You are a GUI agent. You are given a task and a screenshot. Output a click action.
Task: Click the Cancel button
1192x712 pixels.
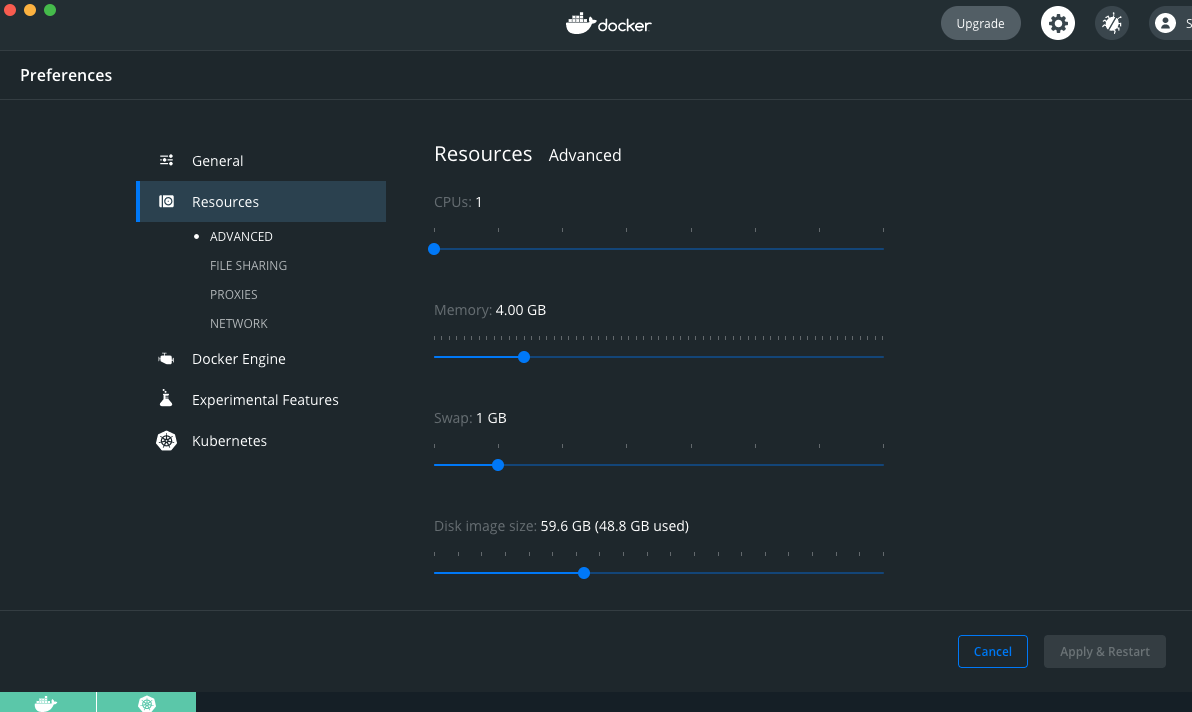pyautogui.click(x=993, y=651)
